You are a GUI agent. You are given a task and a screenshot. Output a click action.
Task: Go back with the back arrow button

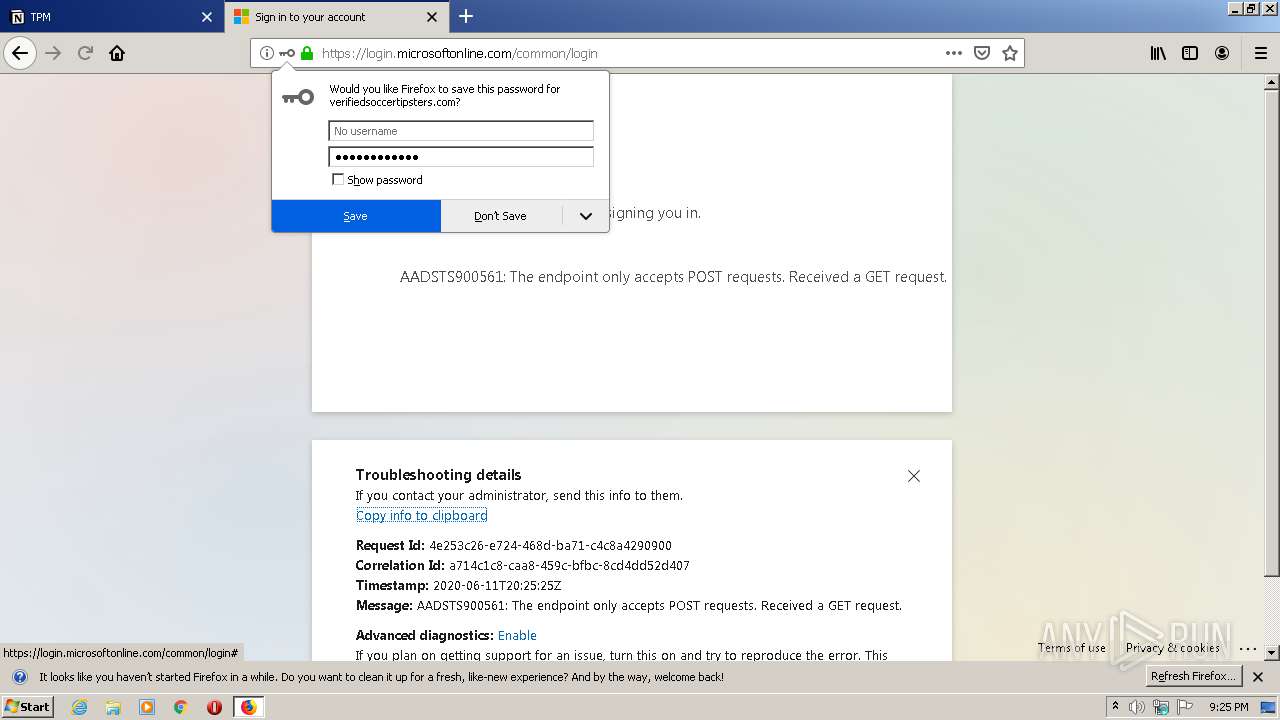pyautogui.click(x=20, y=53)
